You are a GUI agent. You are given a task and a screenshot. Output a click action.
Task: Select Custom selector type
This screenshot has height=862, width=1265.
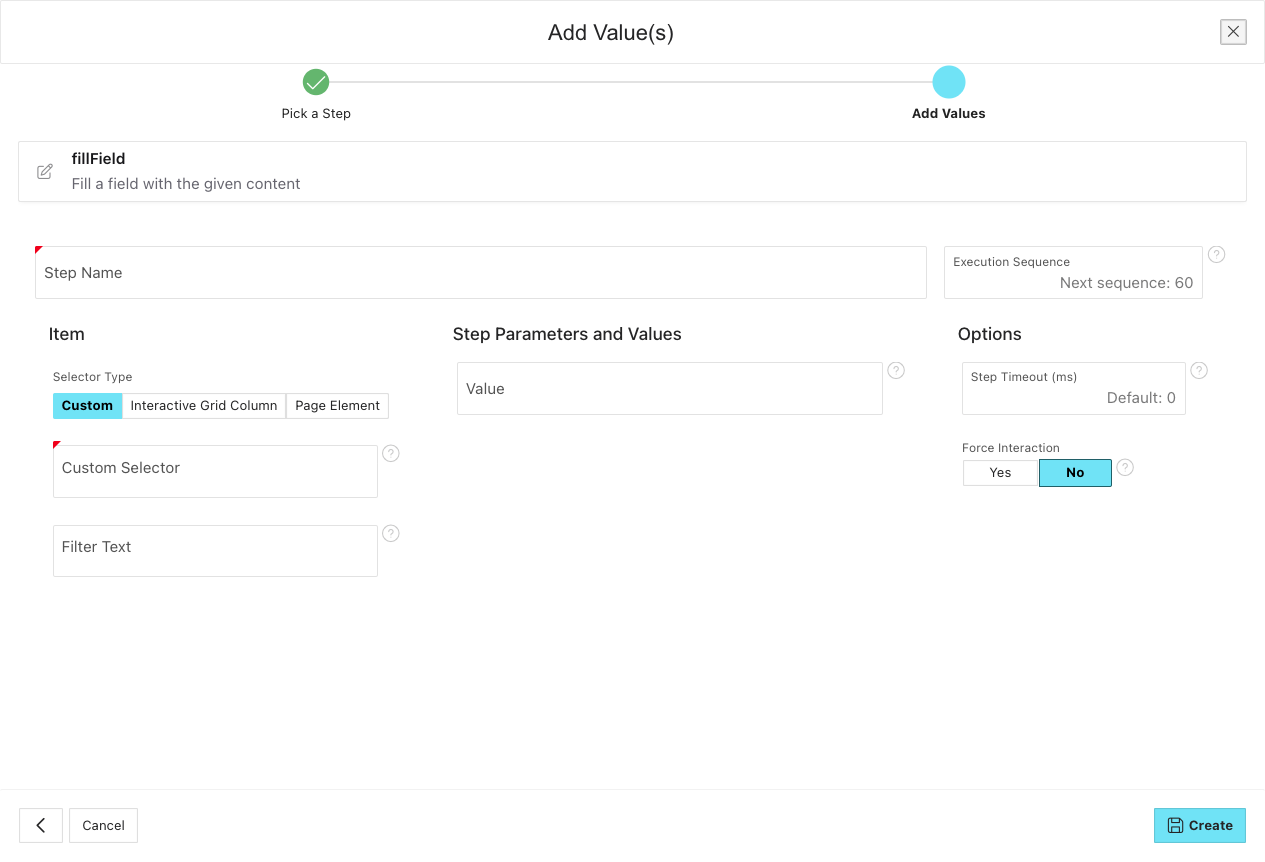click(x=87, y=406)
